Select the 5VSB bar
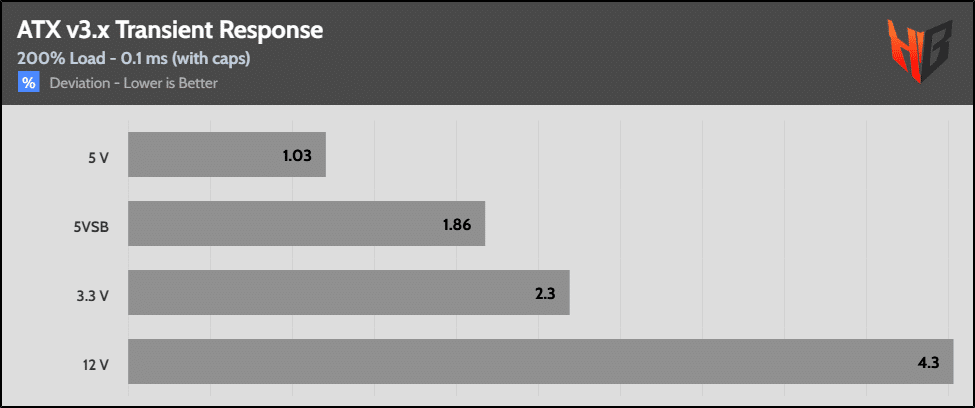Viewport: 975px width, 408px height. click(307, 223)
